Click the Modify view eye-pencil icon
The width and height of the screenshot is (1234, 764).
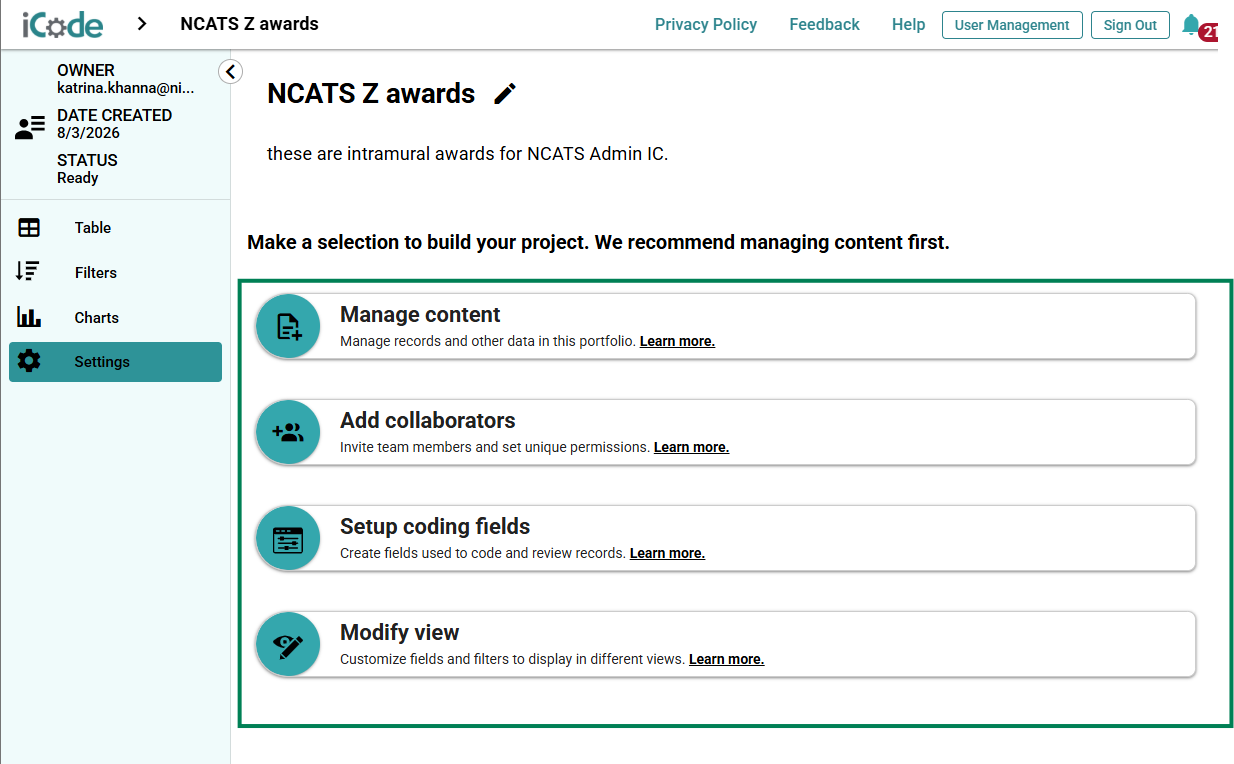click(288, 645)
